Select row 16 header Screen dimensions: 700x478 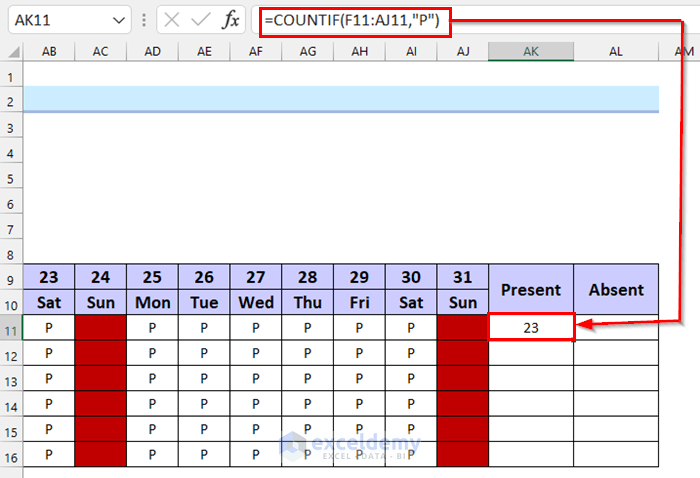pos(11,457)
